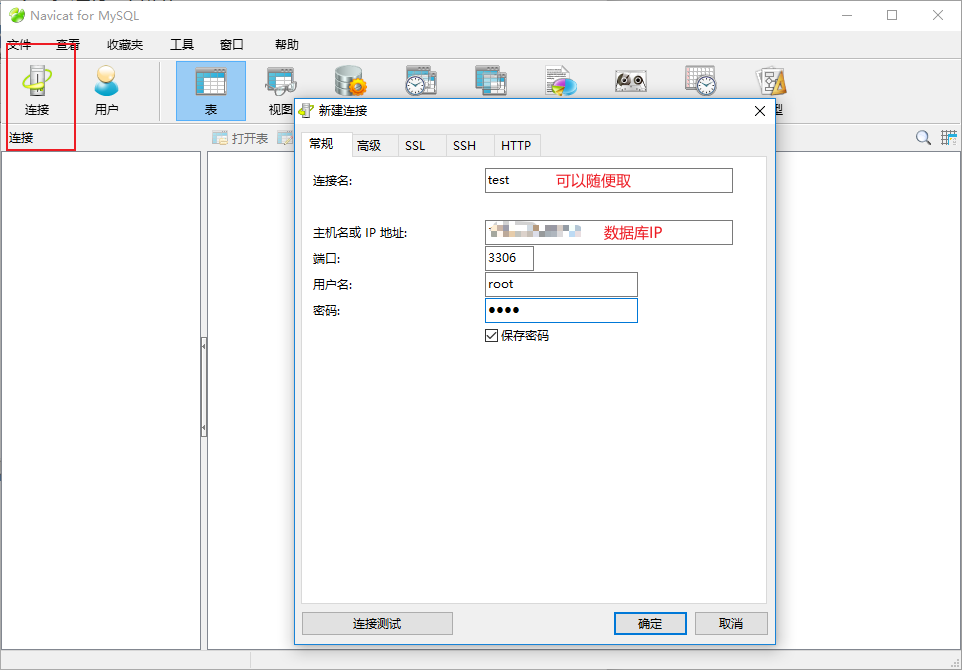962x670 pixels.
Task: Select the 表 (Table) toolbar icon
Action: tap(210, 90)
